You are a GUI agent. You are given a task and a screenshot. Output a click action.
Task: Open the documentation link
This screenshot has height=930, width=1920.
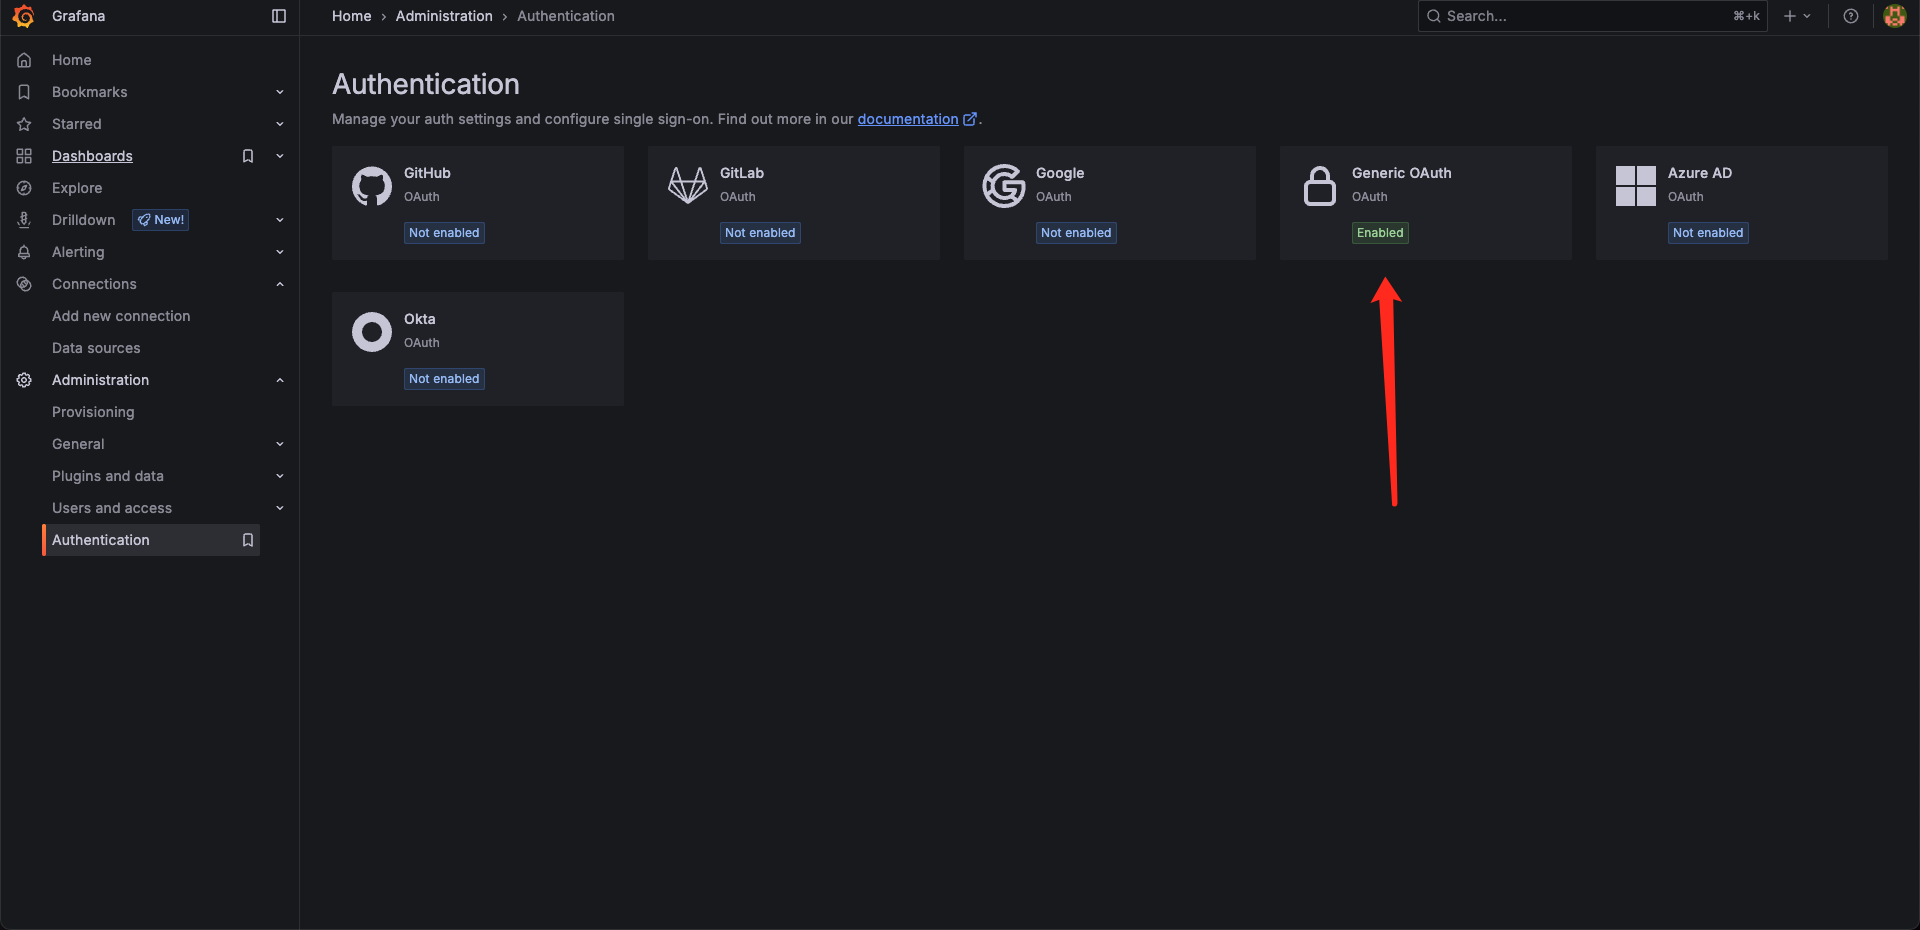pos(908,119)
